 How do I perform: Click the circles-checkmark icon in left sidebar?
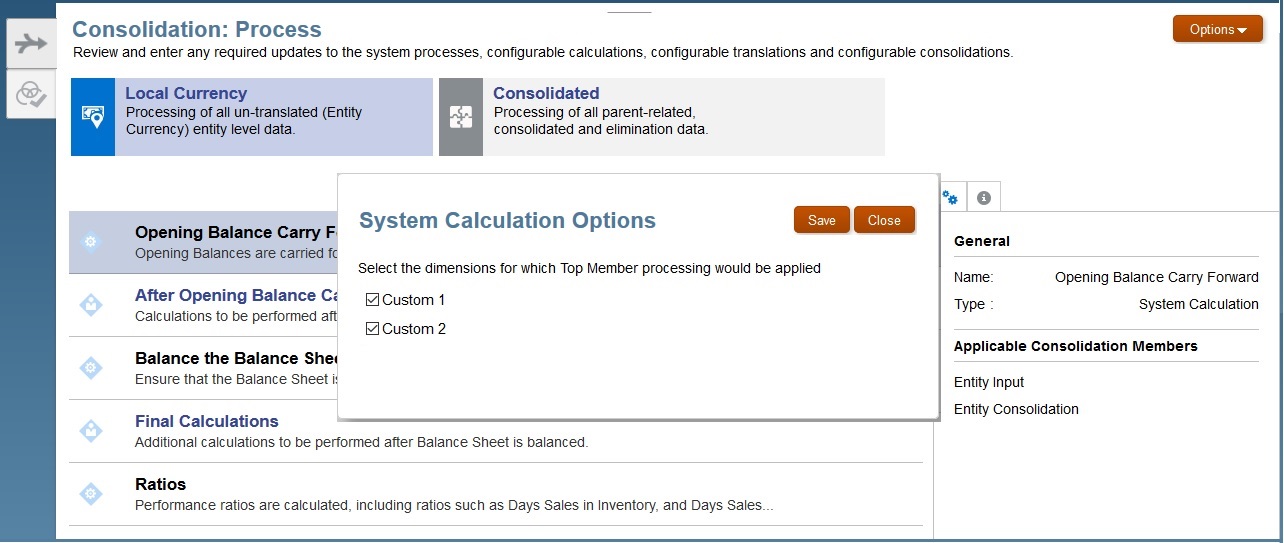pyautogui.click(x=31, y=94)
